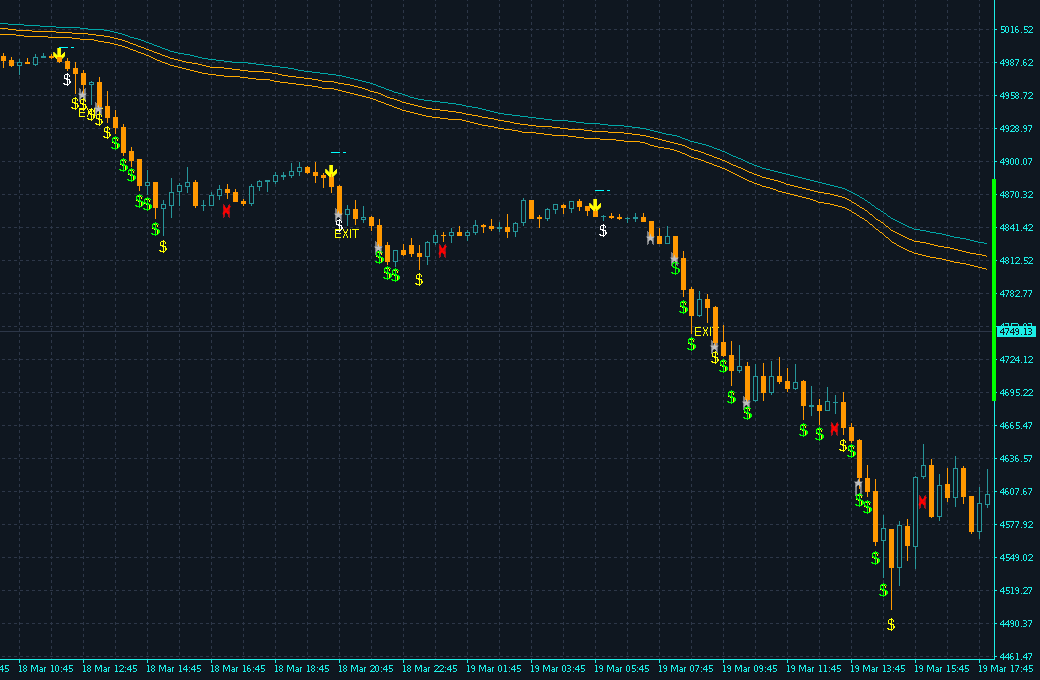Click the white $ marker below the 05:45 sell arrow
The width and height of the screenshot is (1040, 680).
coord(603,231)
